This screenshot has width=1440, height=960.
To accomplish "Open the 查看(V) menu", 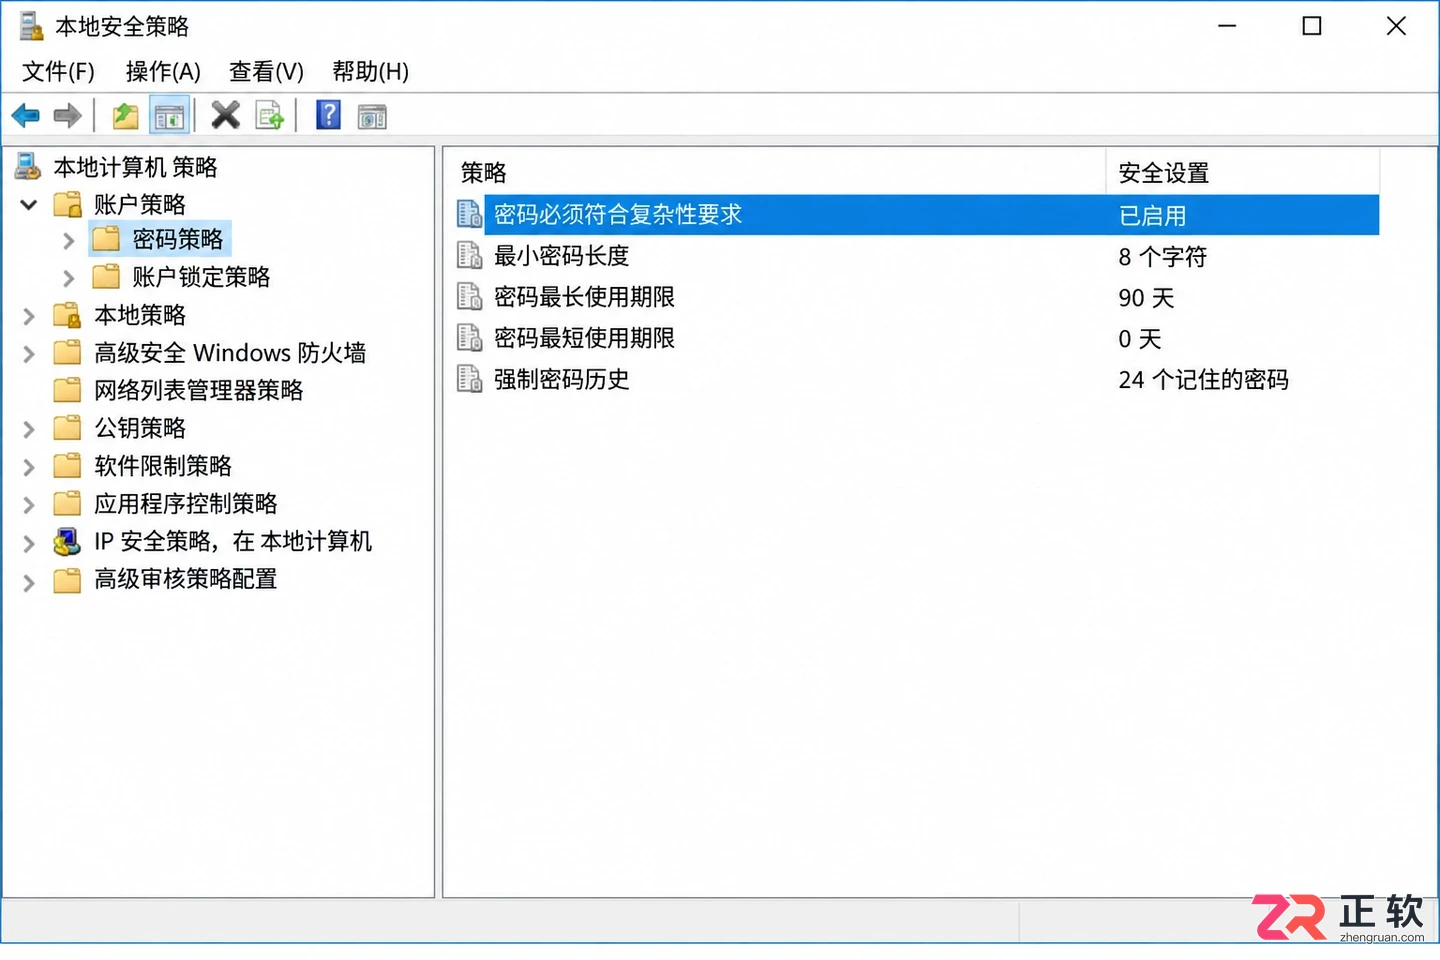I will pos(266,72).
